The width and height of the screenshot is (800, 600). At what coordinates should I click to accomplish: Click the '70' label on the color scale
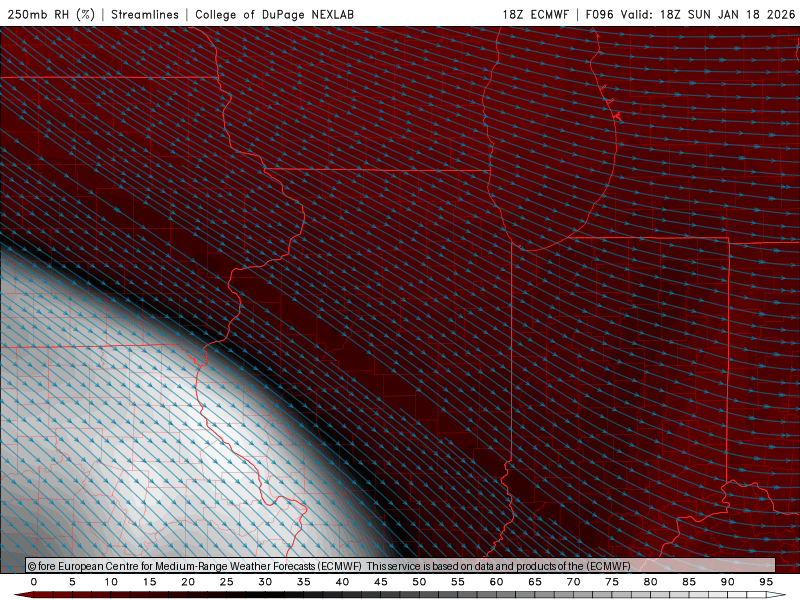pos(573,582)
